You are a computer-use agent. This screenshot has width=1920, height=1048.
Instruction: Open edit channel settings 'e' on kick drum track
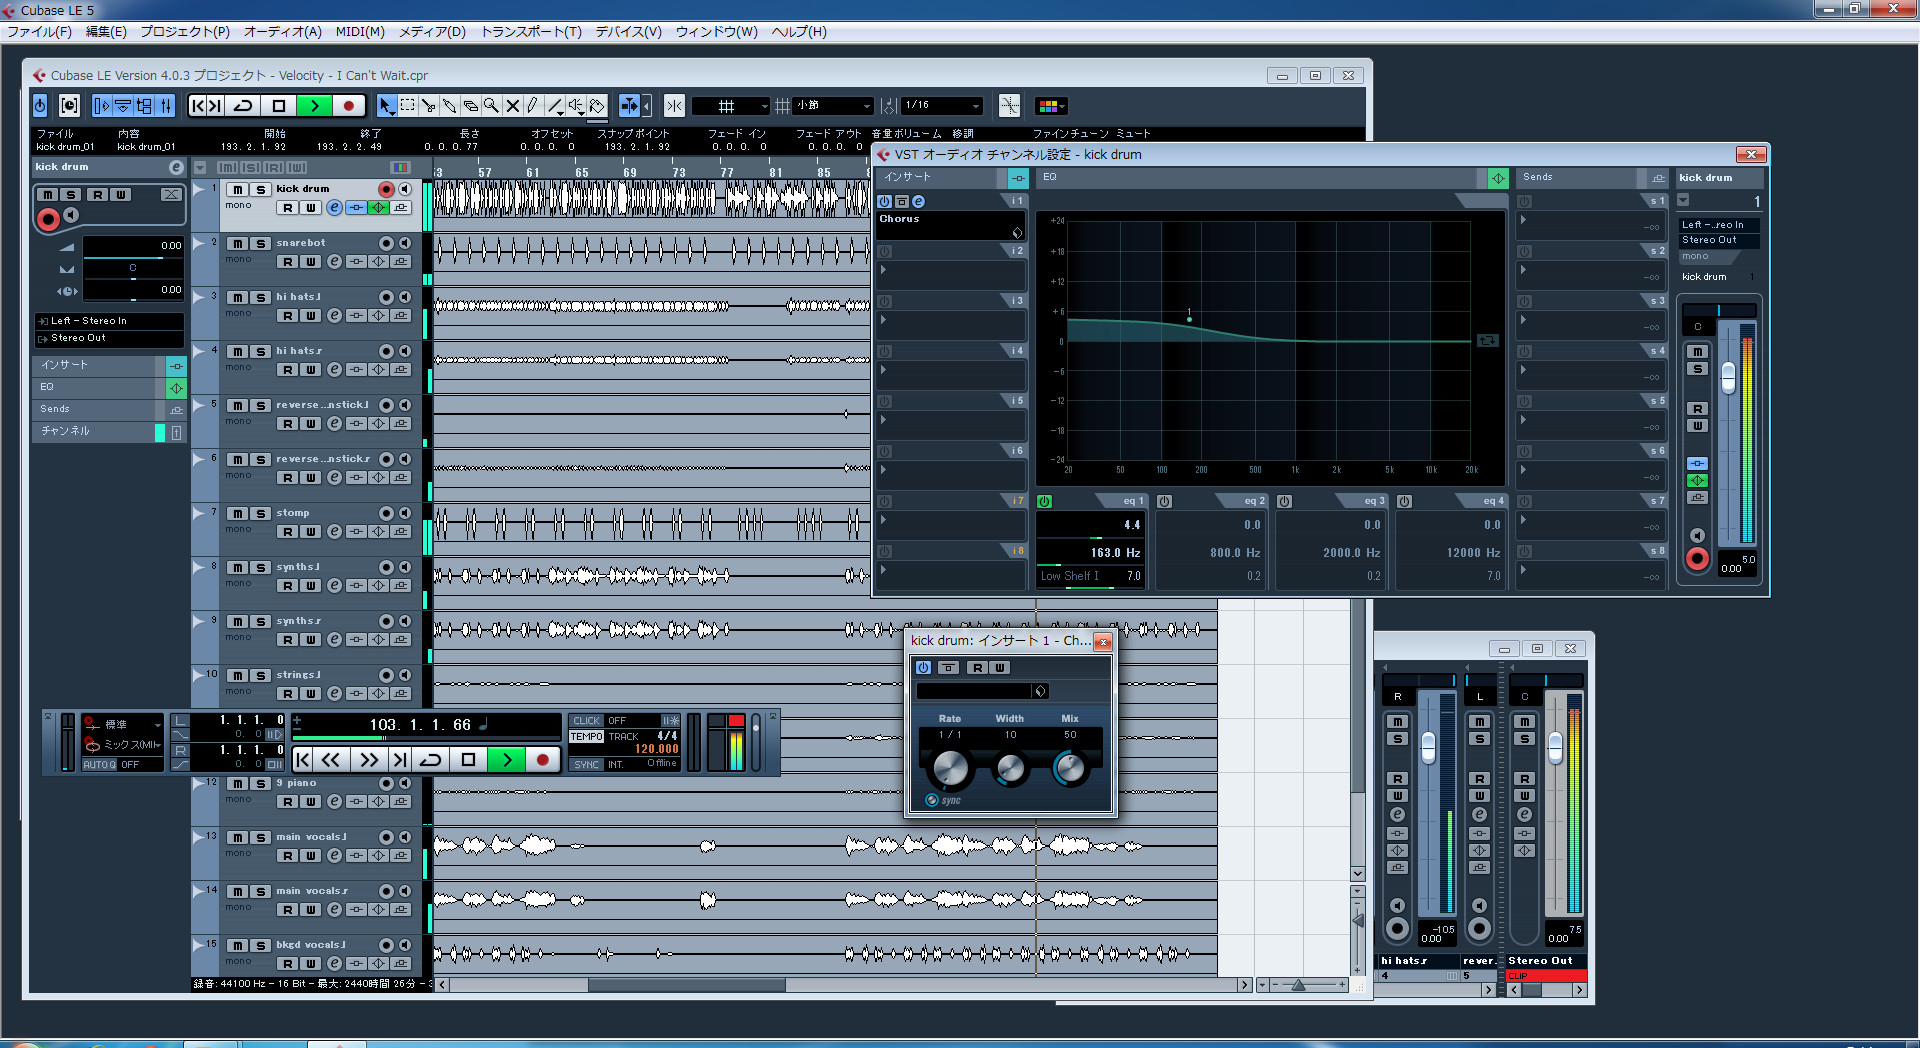334,208
